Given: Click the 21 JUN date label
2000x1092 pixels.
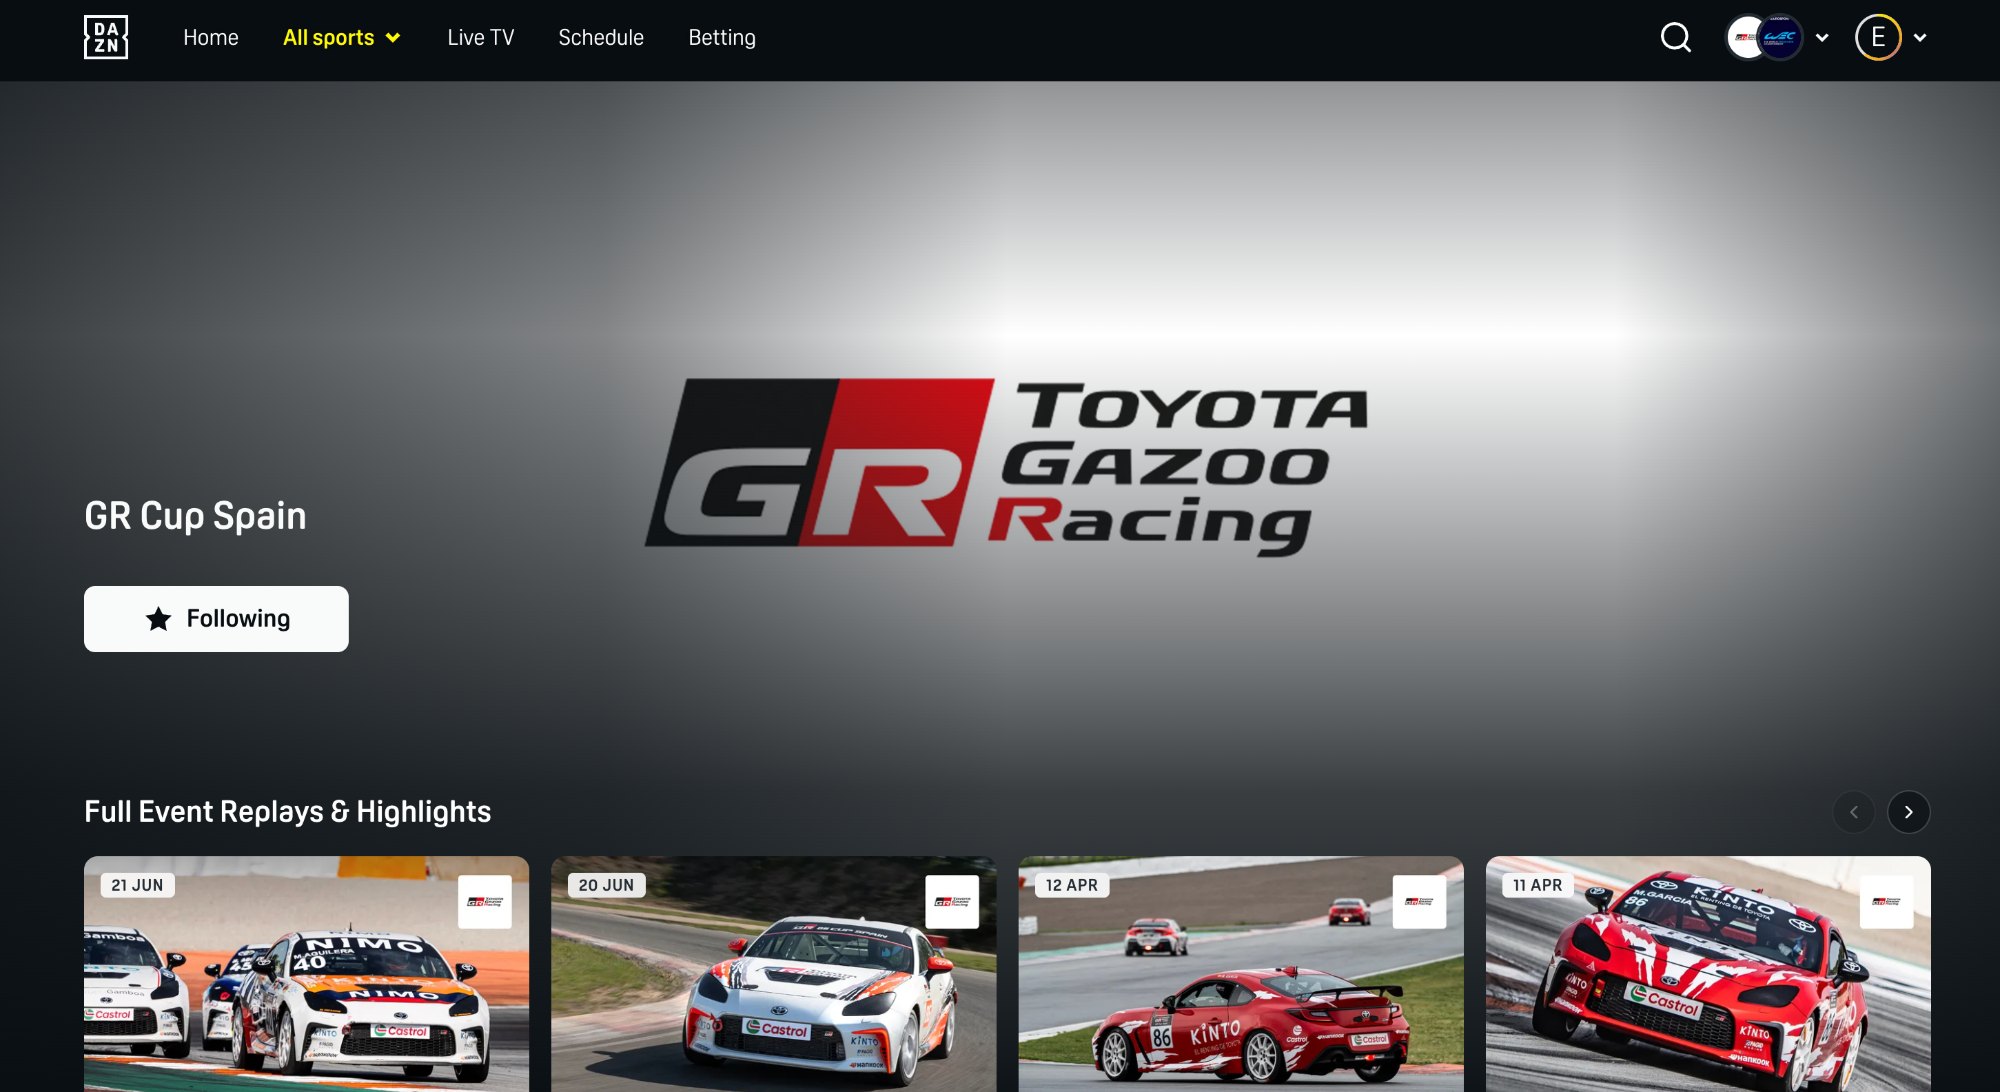Looking at the screenshot, I should point(137,885).
